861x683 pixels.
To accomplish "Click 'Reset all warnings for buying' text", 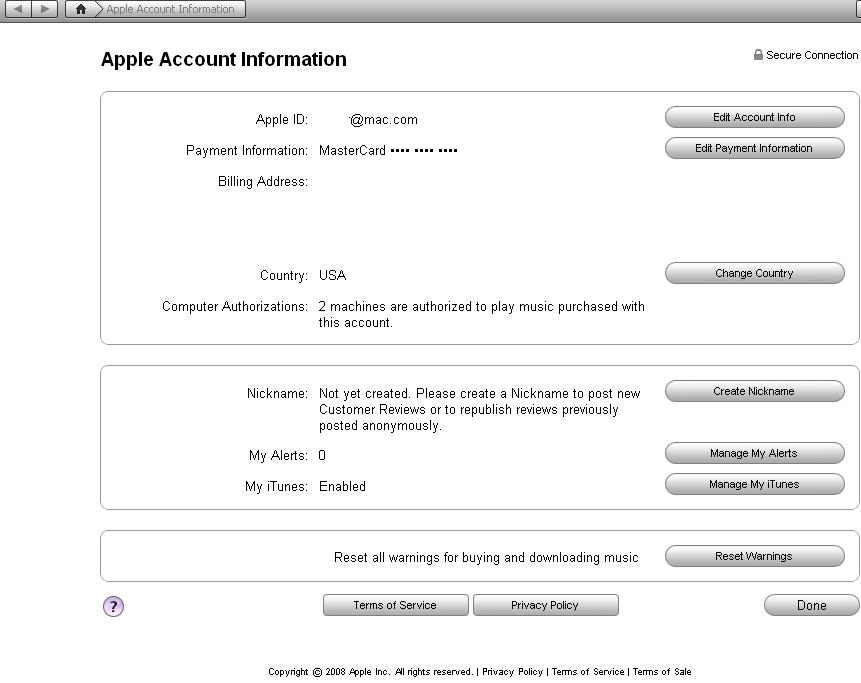I will click(x=486, y=557).
